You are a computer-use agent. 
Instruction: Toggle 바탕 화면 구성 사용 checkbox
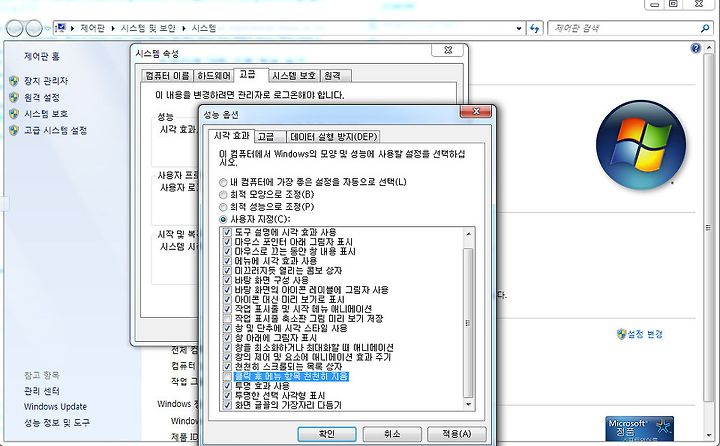click(x=227, y=280)
